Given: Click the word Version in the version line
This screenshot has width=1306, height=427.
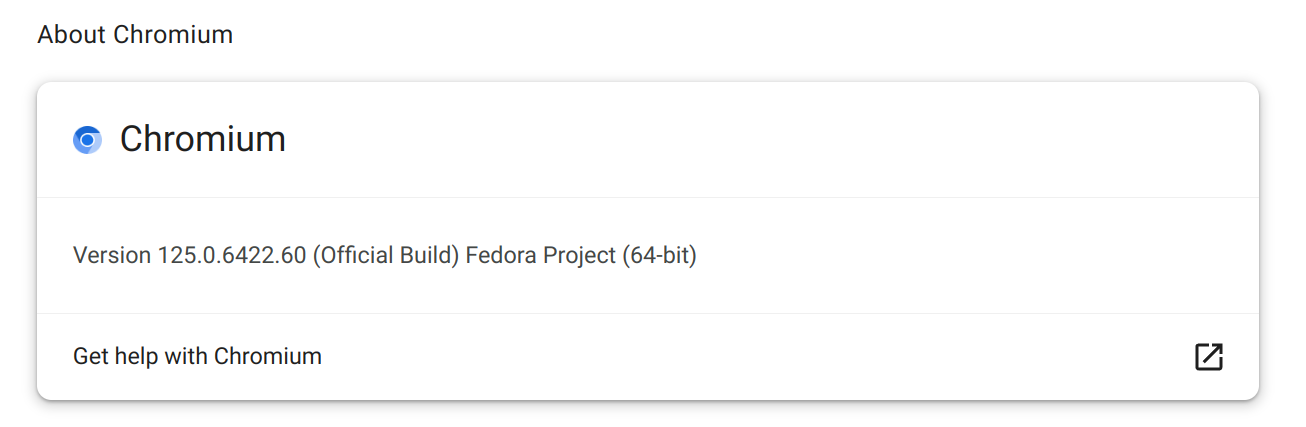Looking at the screenshot, I should [x=112, y=255].
